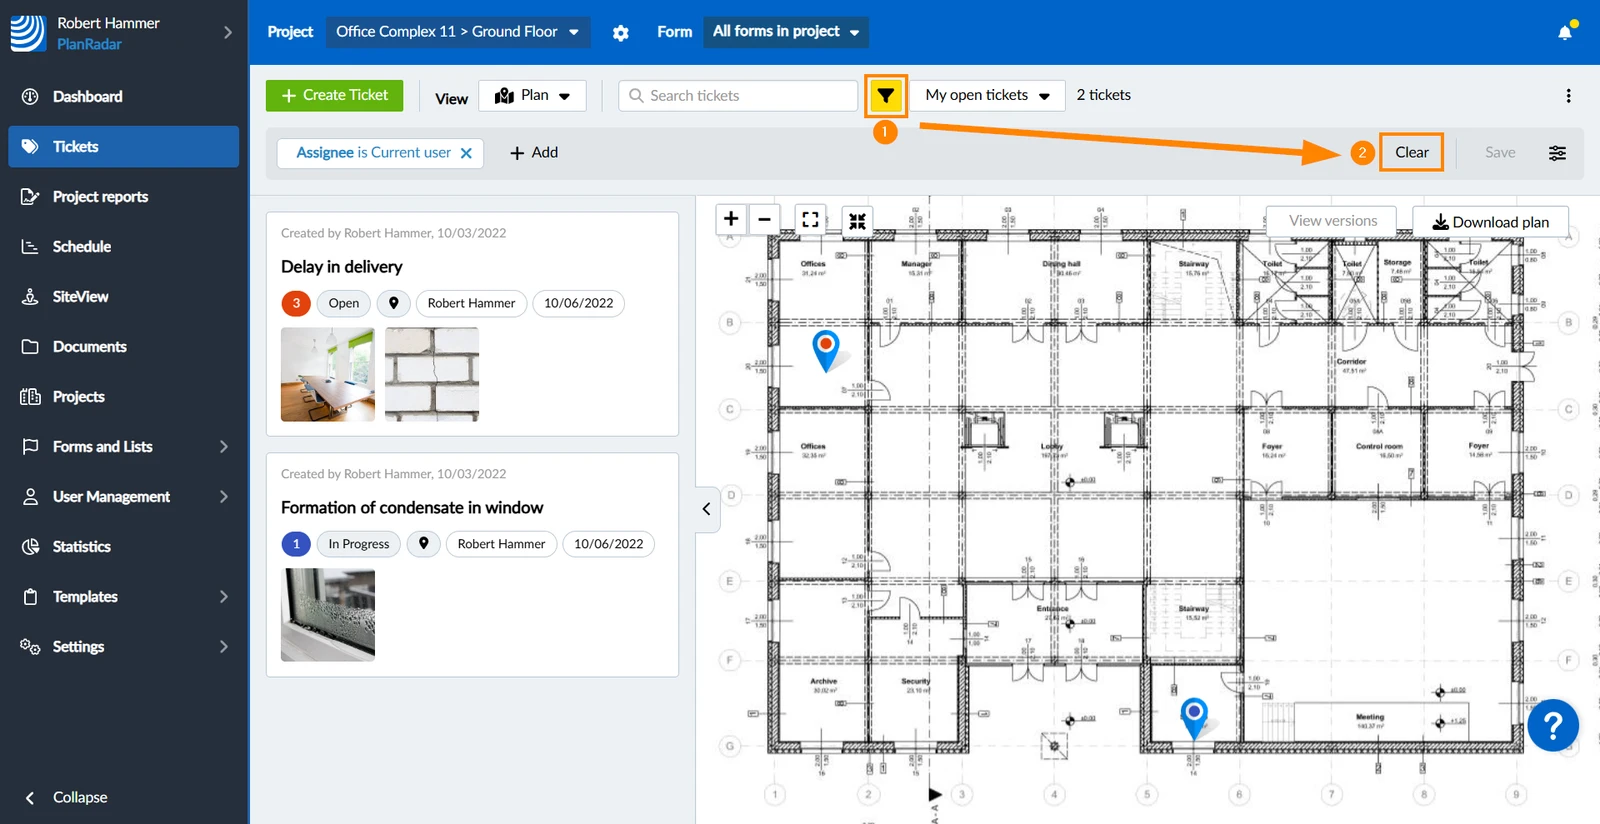This screenshot has height=824, width=1600.
Task: Click the Search tickets field
Action: pyautogui.click(x=738, y=95)
